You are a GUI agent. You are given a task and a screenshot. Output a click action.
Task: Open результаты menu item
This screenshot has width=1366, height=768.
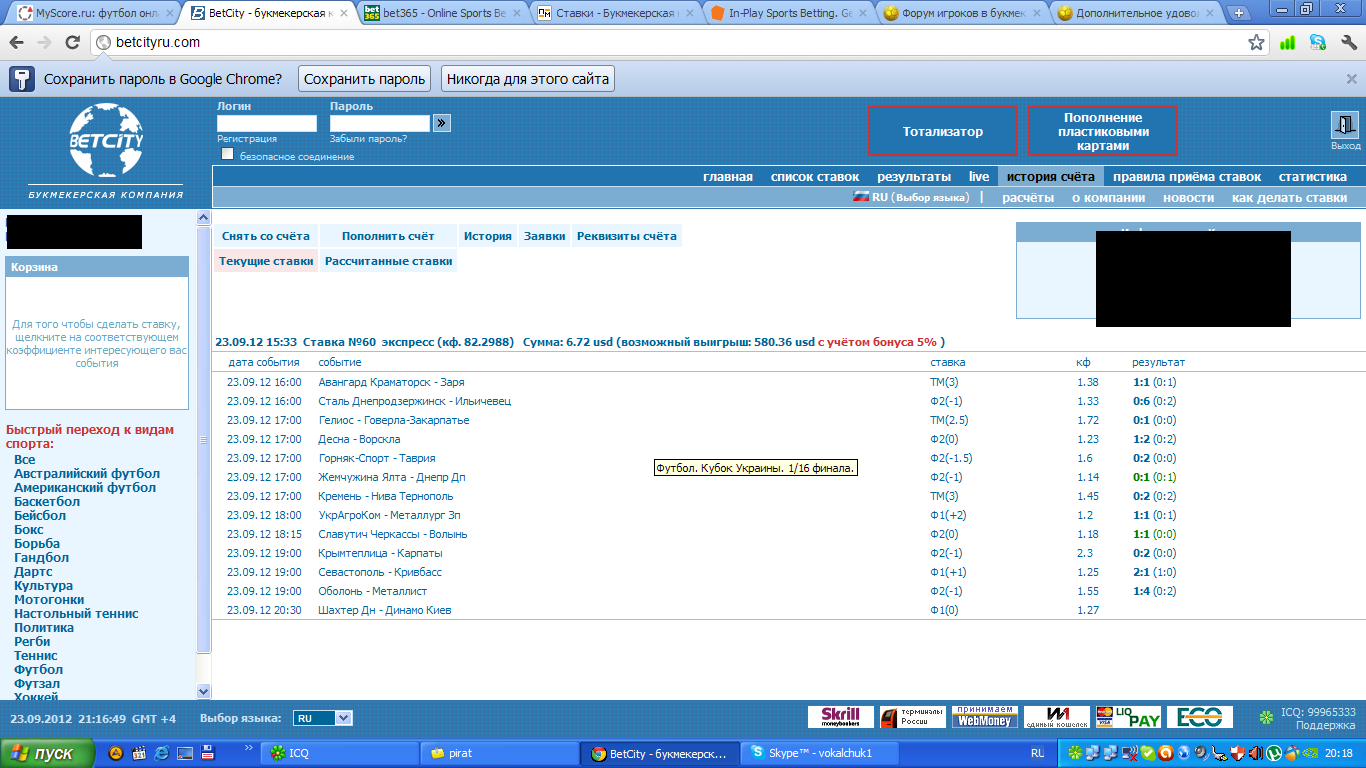(914, 177)
